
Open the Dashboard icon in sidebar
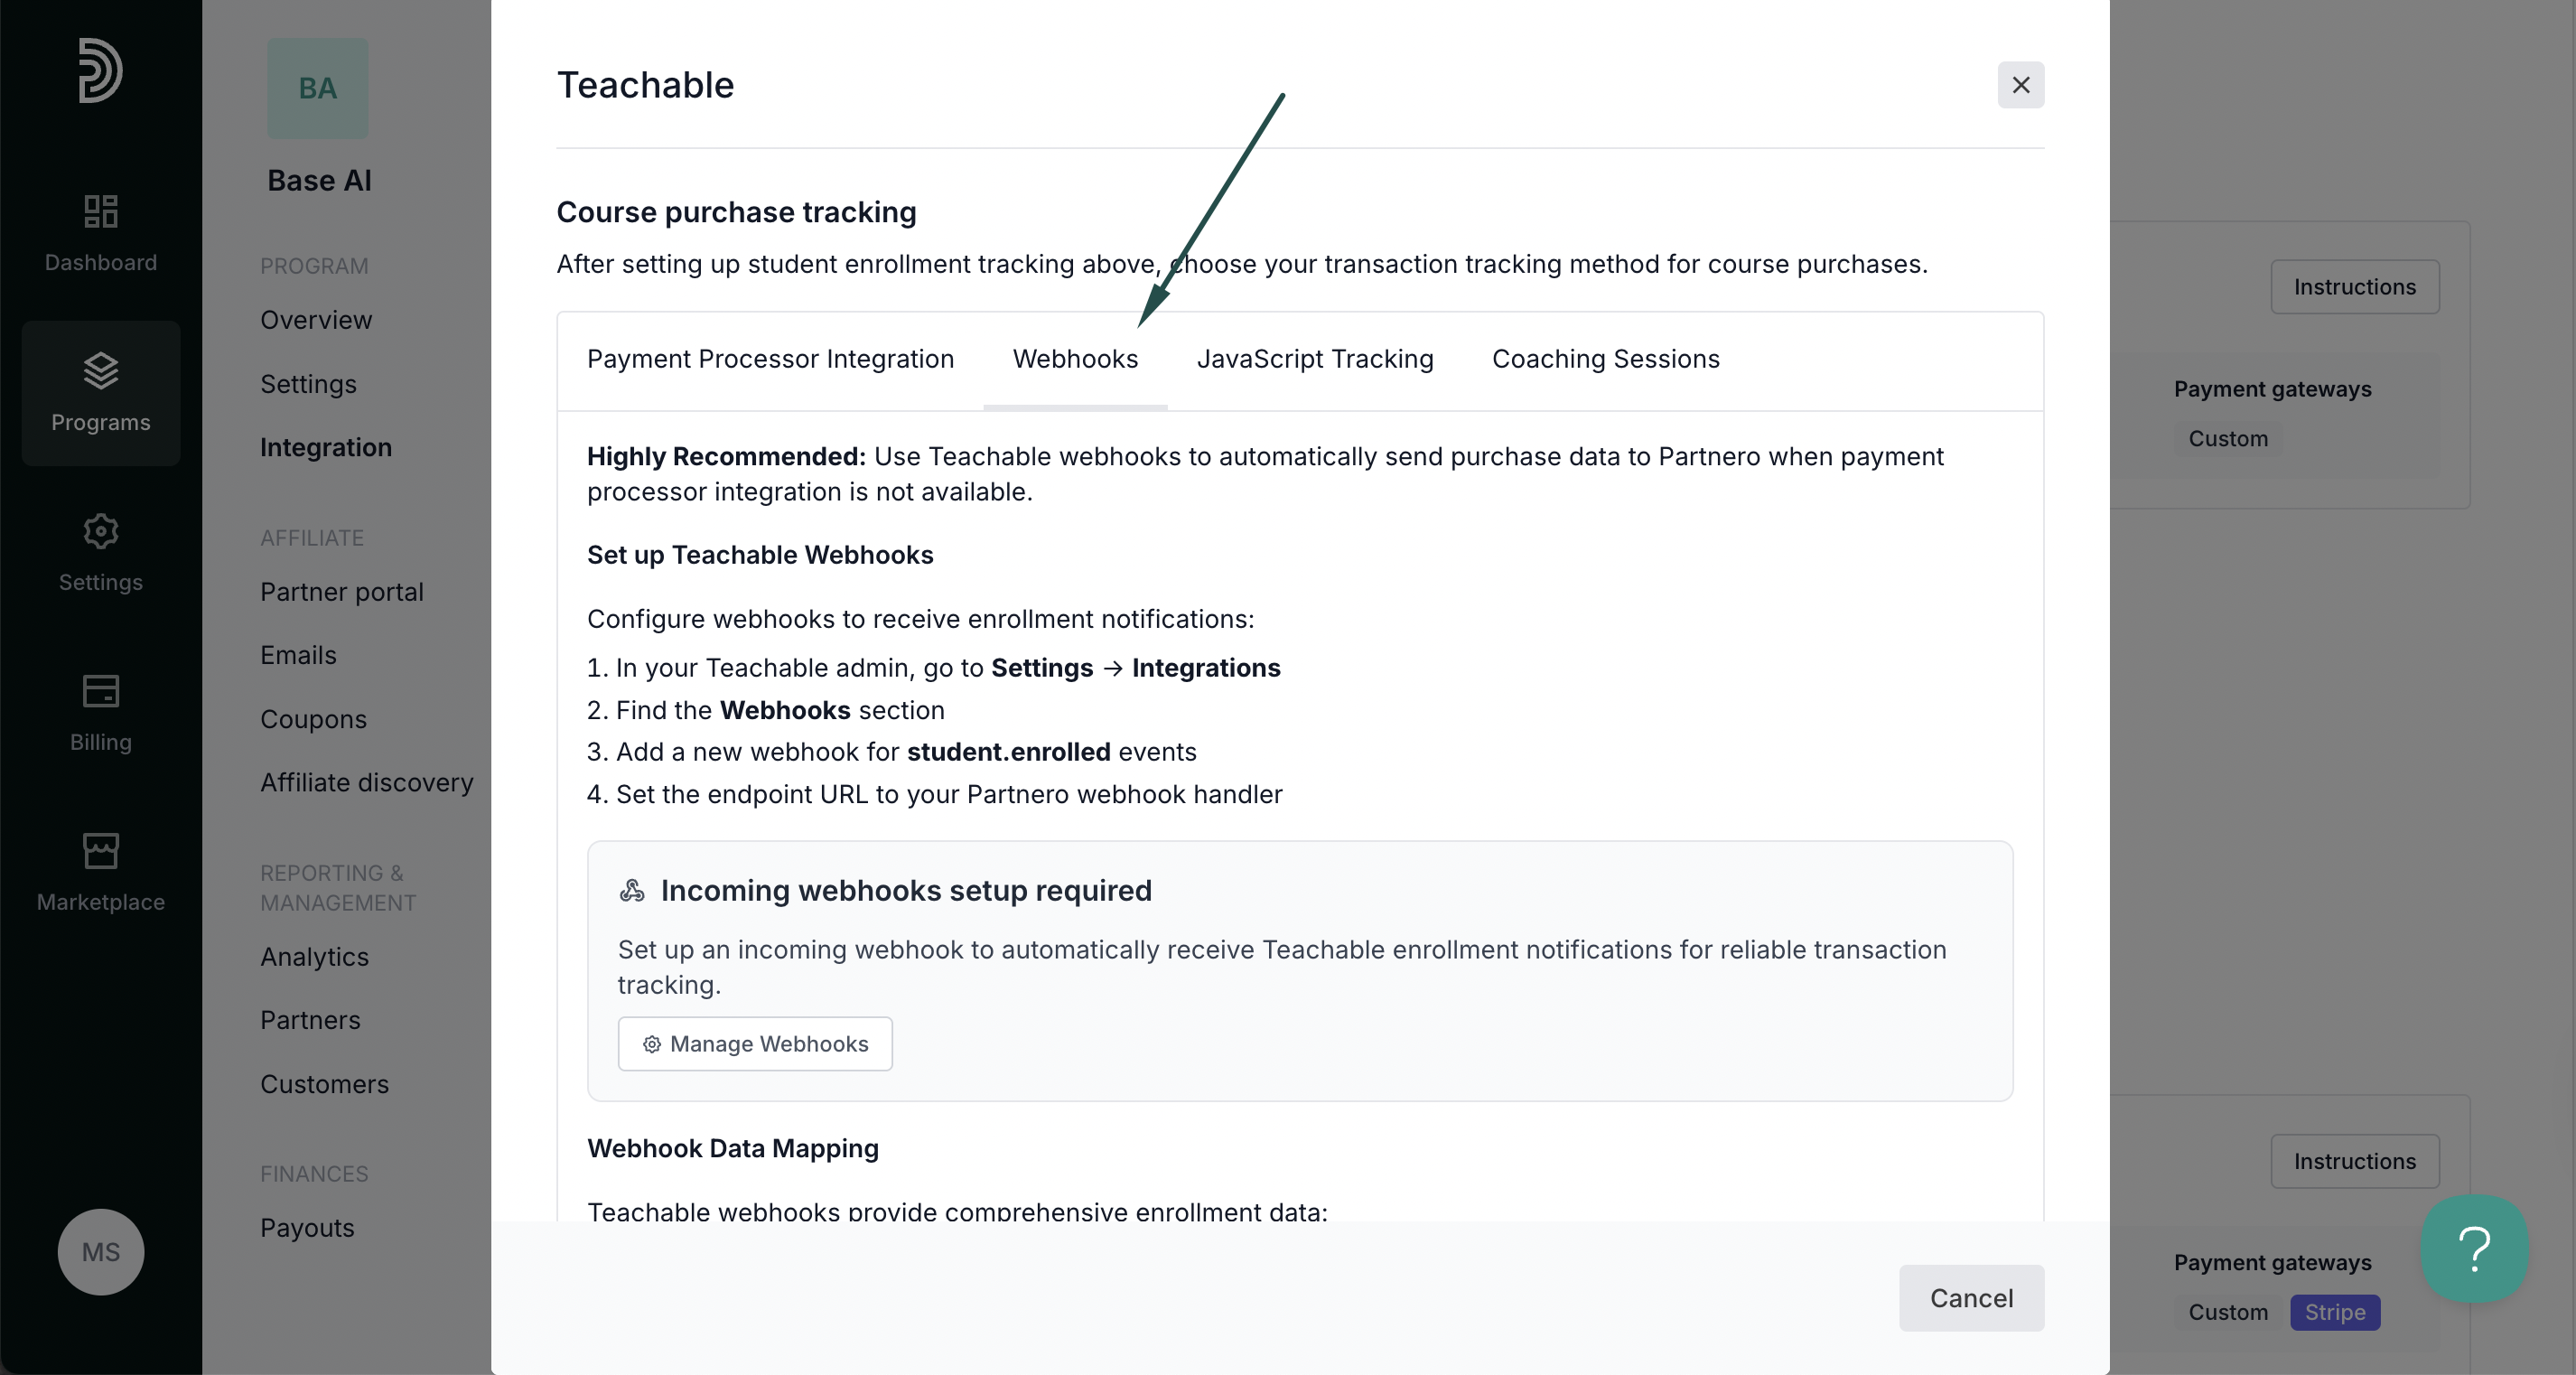pos(101,211)
